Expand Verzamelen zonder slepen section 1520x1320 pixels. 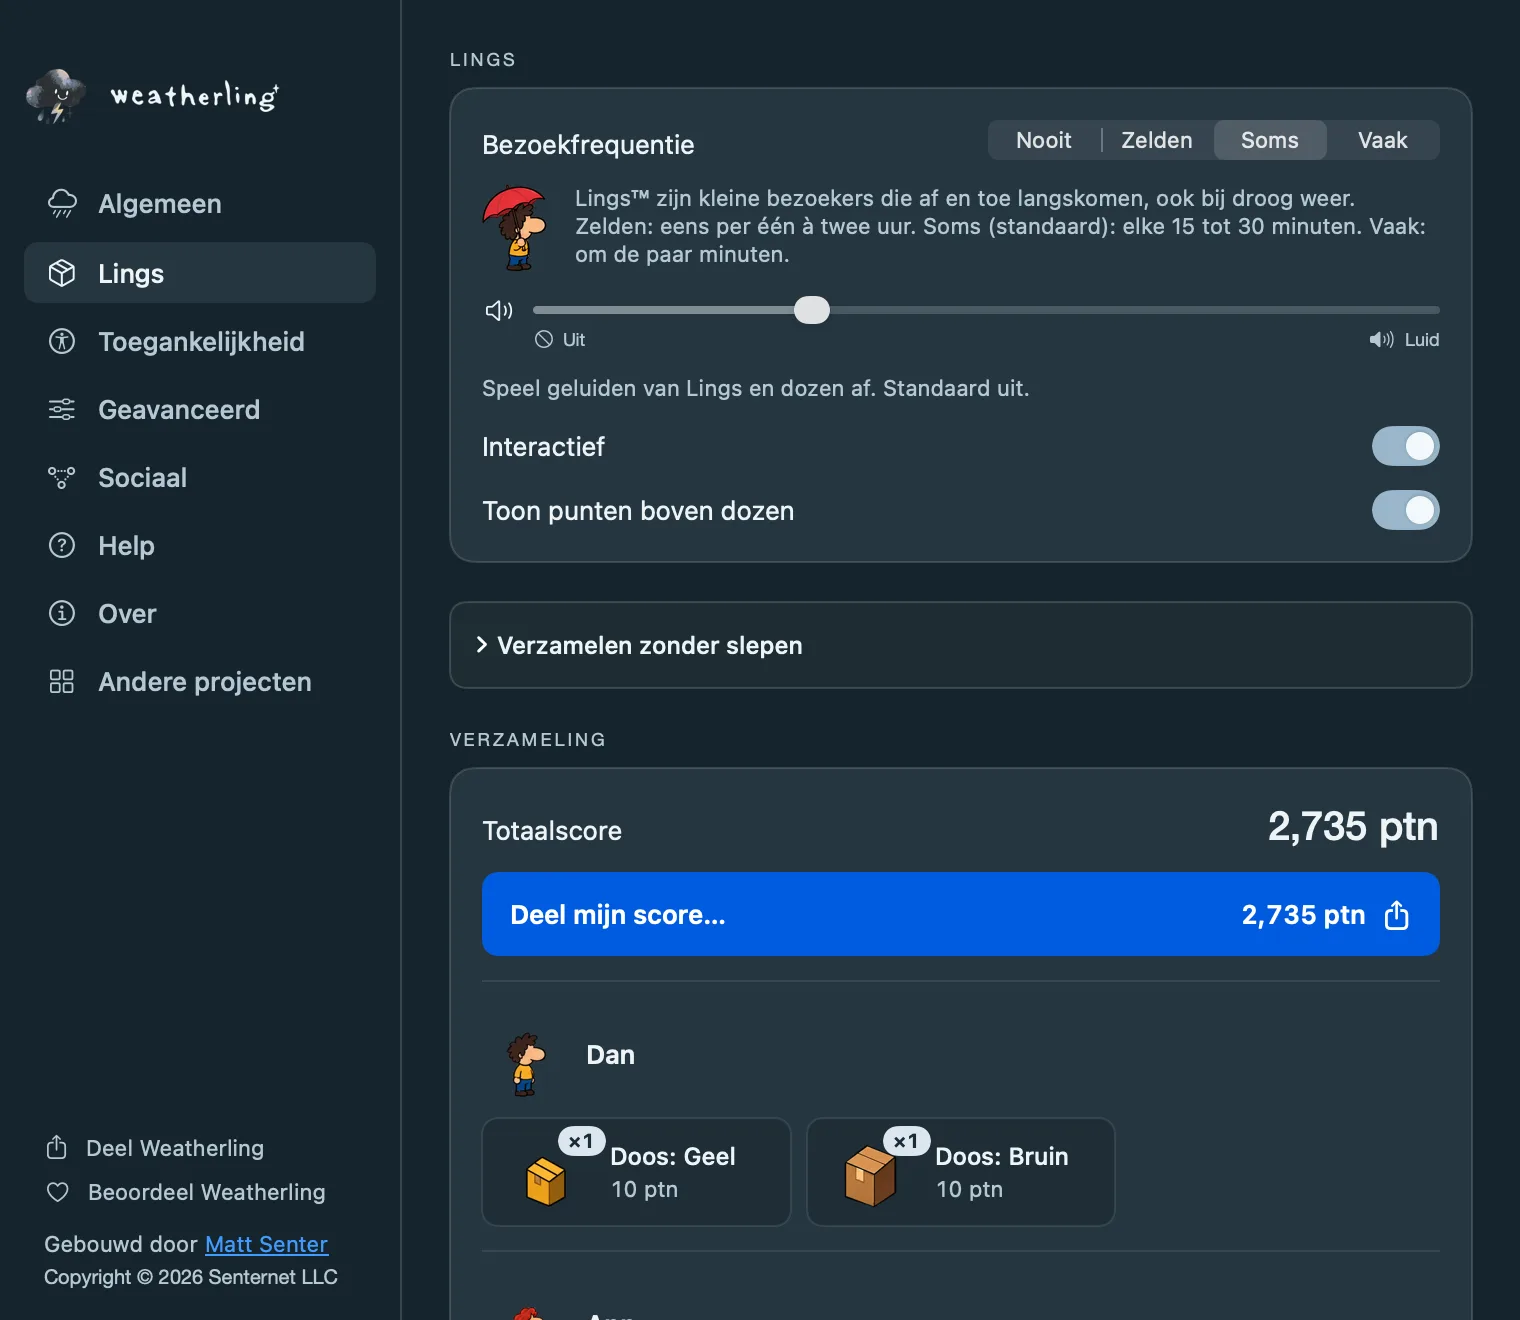[x=960, y=645]
